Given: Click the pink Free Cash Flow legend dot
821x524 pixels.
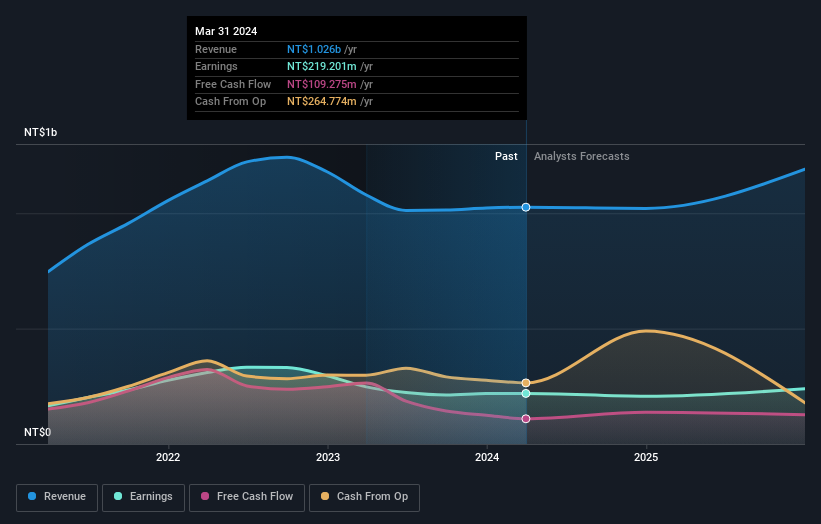Looking at the screenshot, I should [x=205, y=496].
